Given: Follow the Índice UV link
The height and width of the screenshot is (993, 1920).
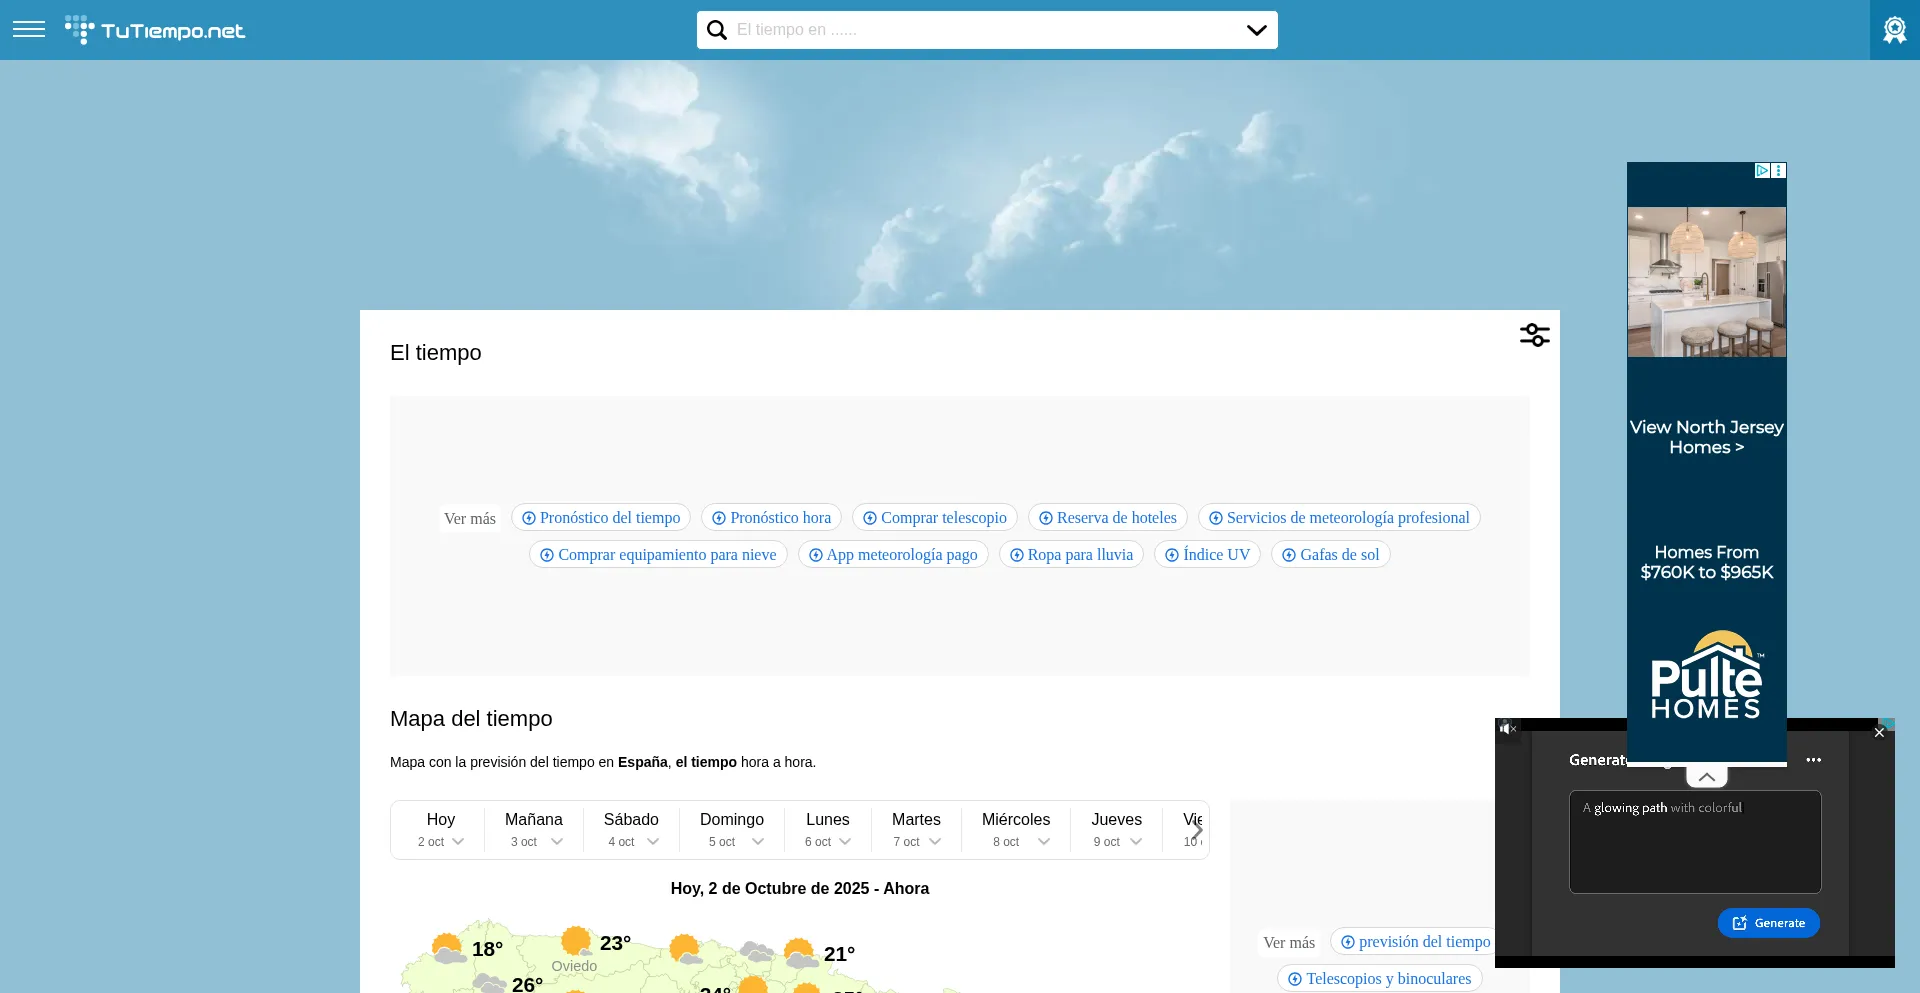Looking at the screenshot, I should [x=1207, y=555].
